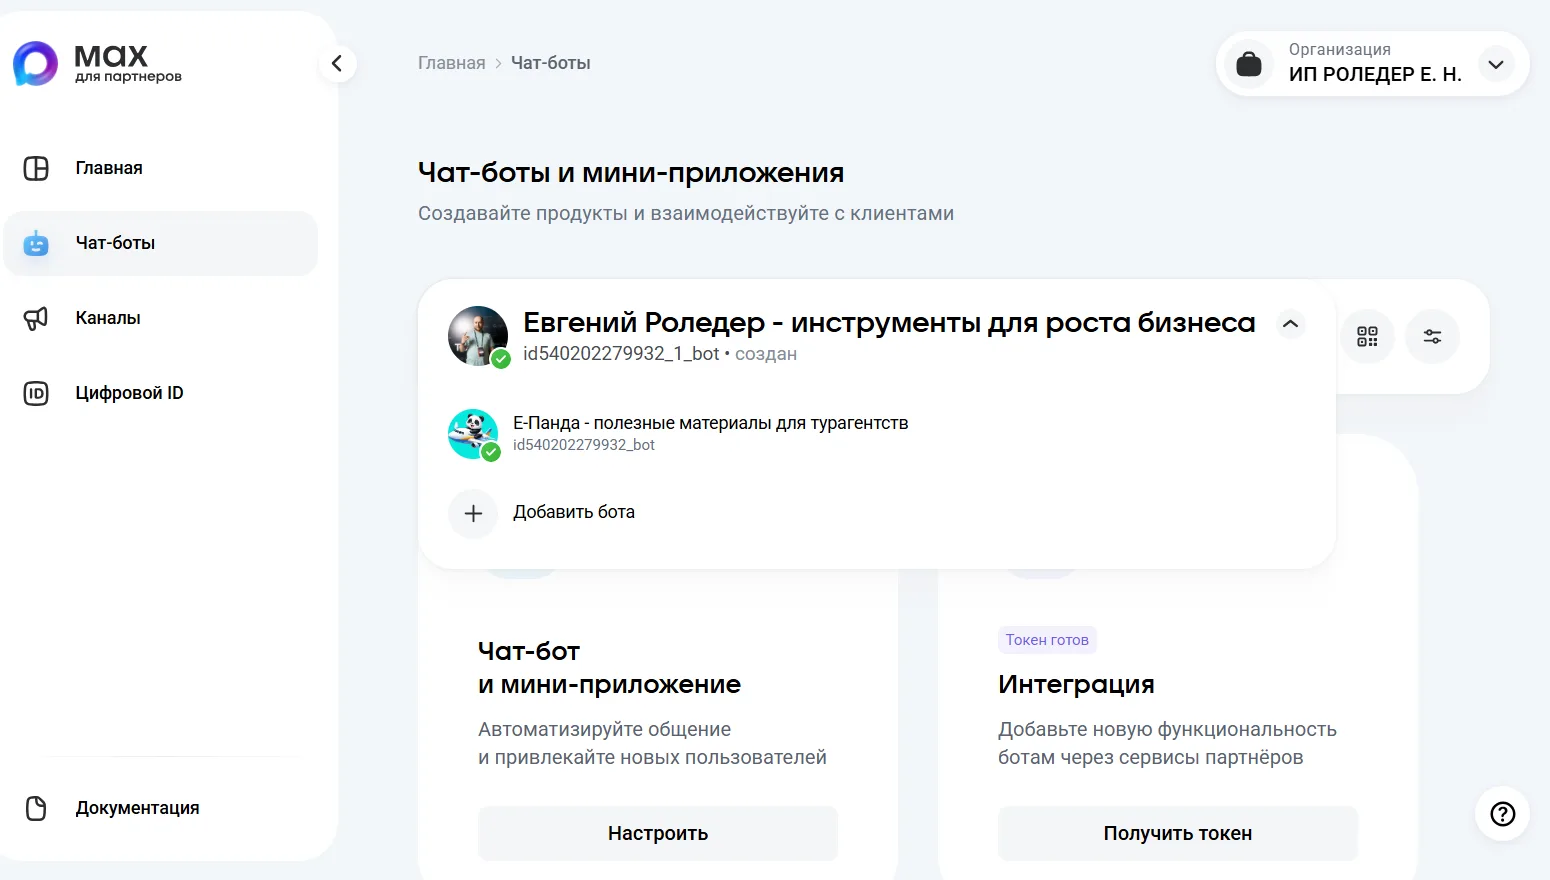Click the Е-Панда panda avatar
Viewport: 1550px width, 880px height.
473,434
